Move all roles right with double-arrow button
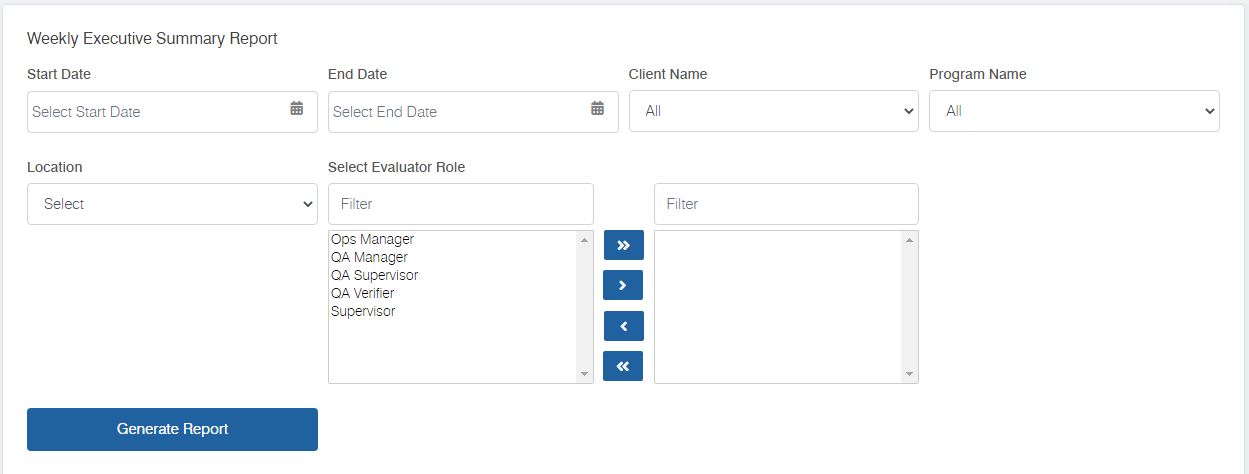This screenshot has width=1249, height=474. [x=623, y=245]
